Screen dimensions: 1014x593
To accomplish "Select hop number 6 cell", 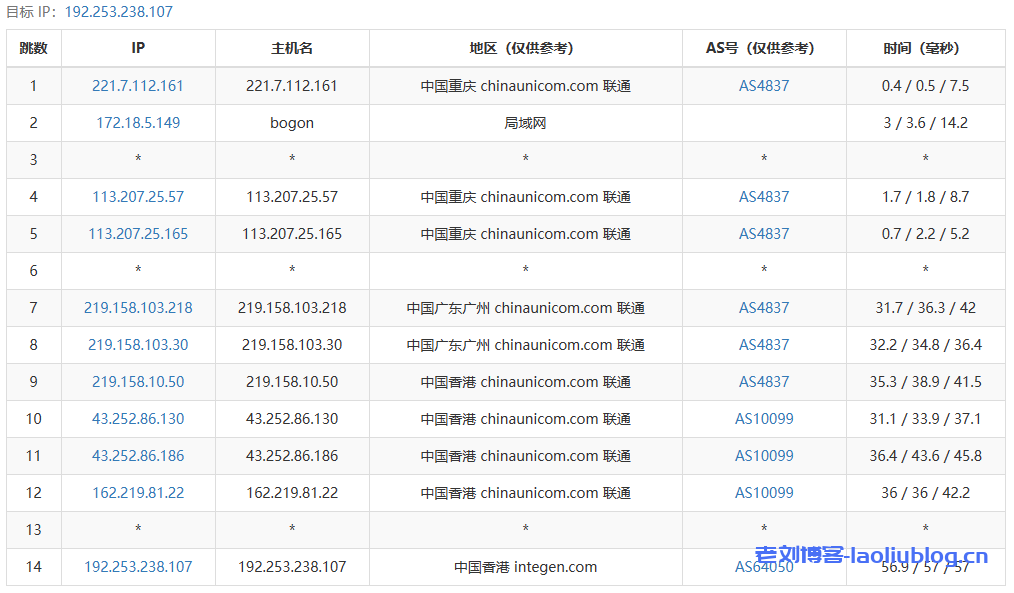I will click(x=34, y=270).
